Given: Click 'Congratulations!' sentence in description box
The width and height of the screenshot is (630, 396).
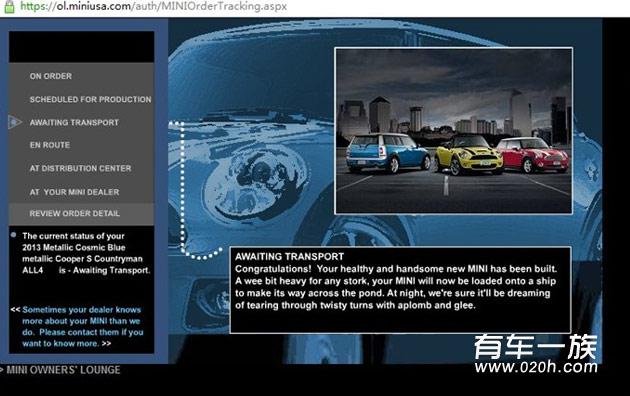Looking at the screenshot, I should (x=396, y=269).
